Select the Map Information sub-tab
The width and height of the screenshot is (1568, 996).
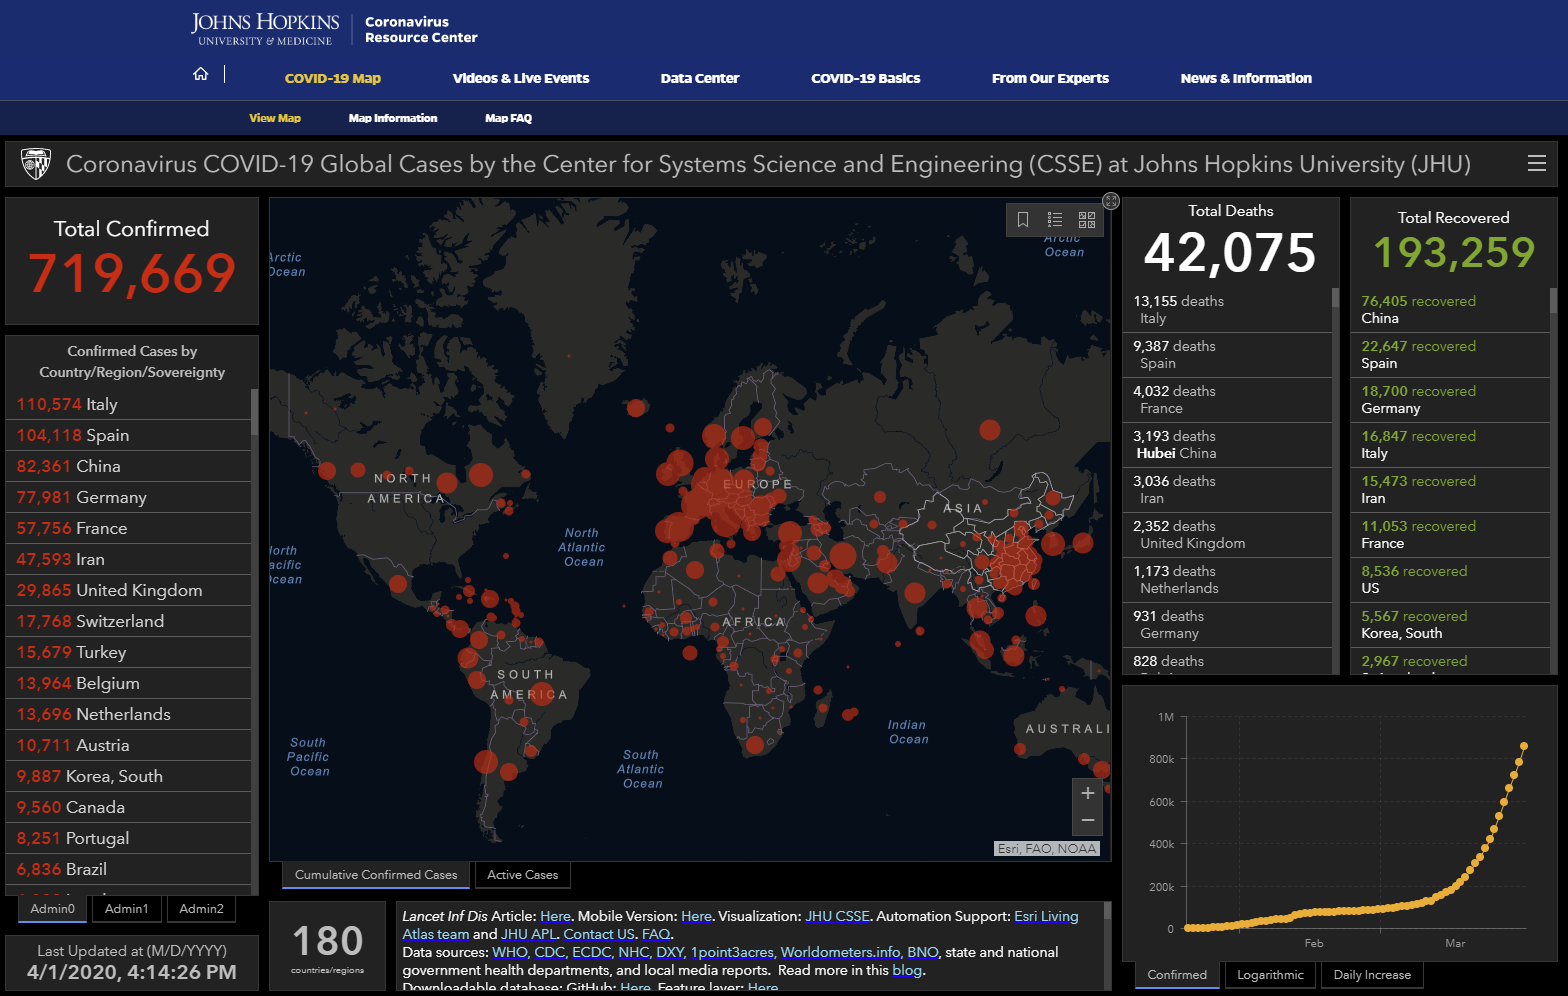click(393, 118)
